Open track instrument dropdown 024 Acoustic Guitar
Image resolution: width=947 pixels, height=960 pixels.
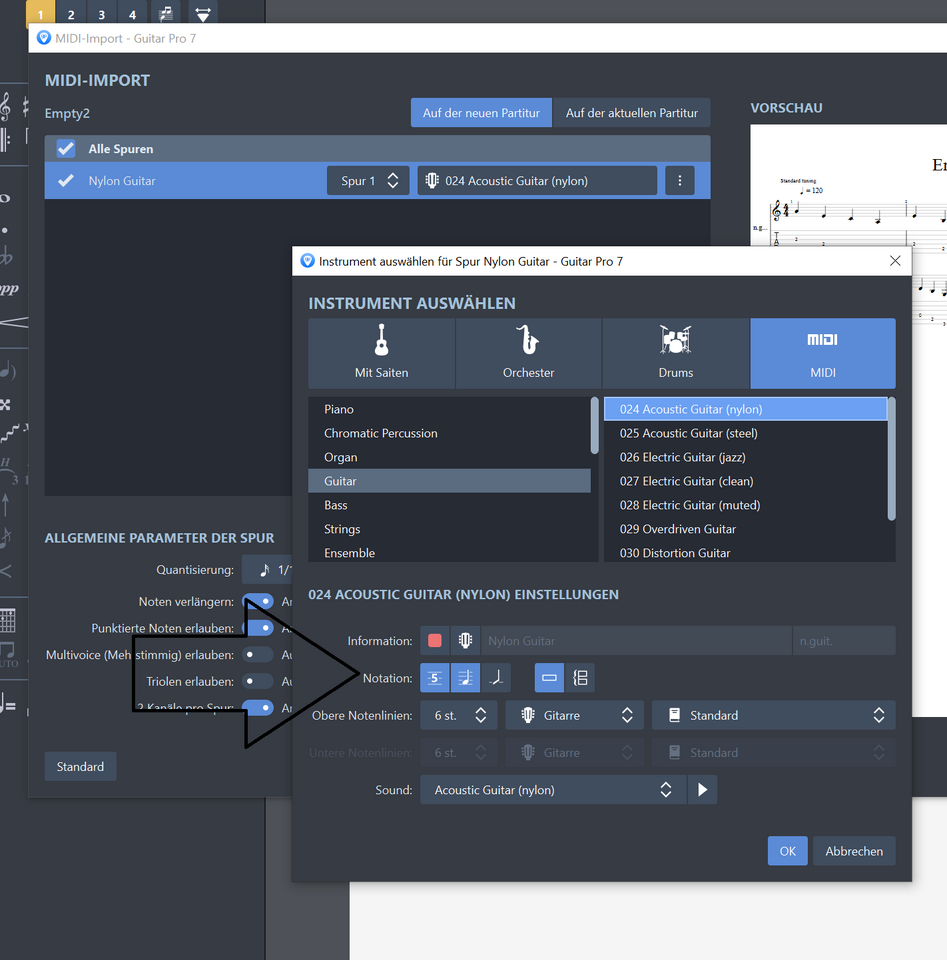[x=537, y=181]
